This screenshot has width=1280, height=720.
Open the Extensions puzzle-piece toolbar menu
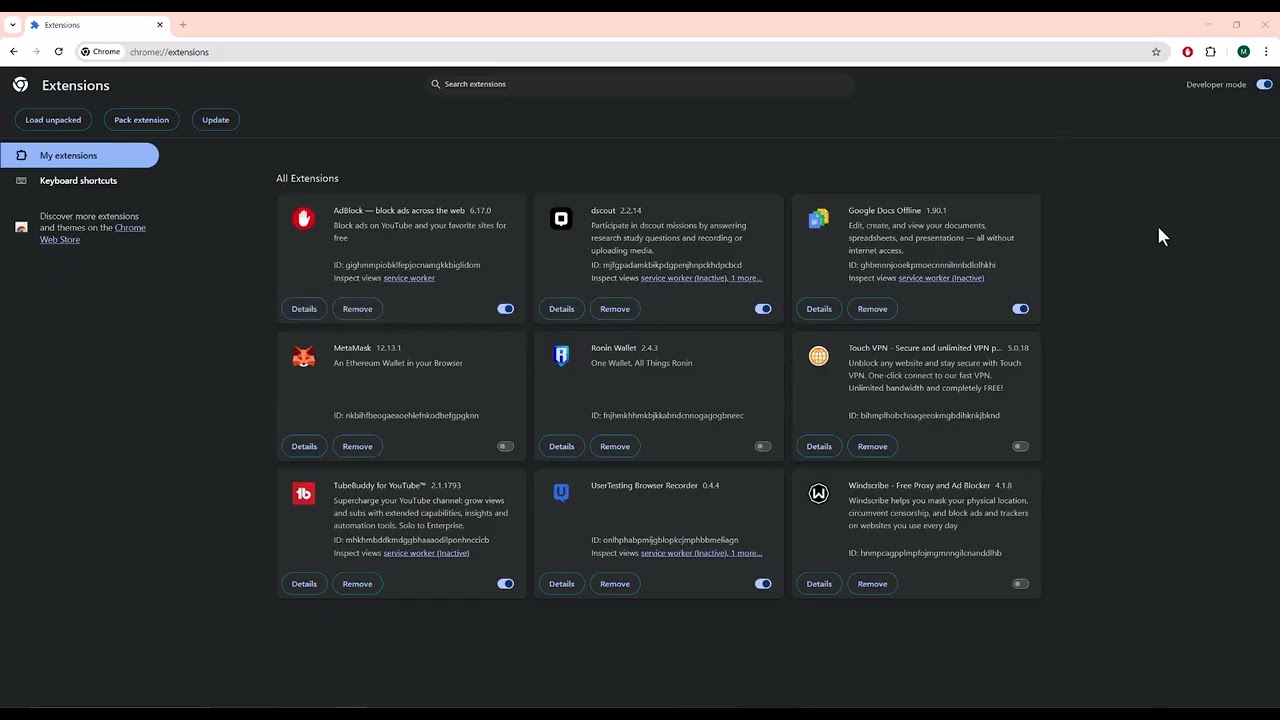(x=1211, y=52)
